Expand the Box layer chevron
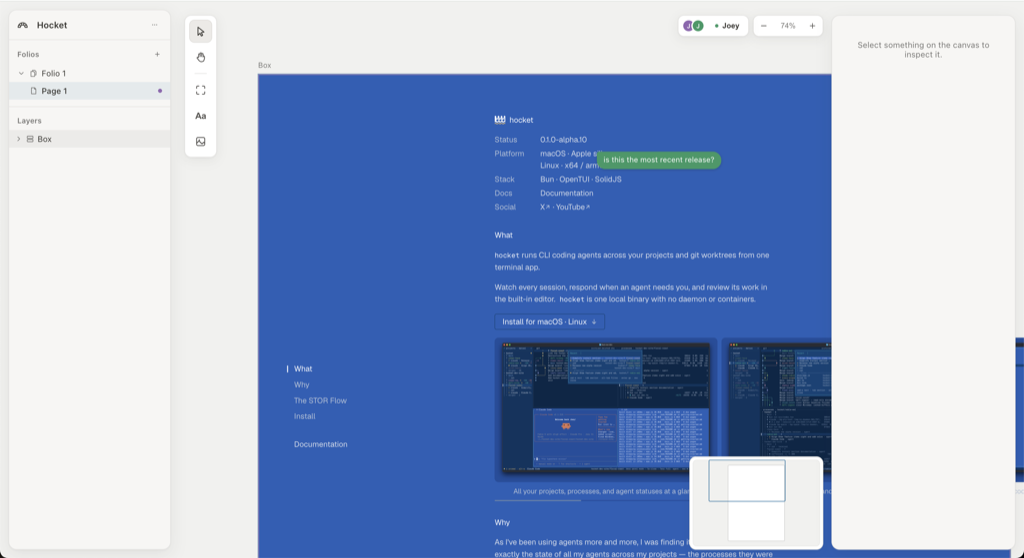1024x558 pixels. coord(18,139)
